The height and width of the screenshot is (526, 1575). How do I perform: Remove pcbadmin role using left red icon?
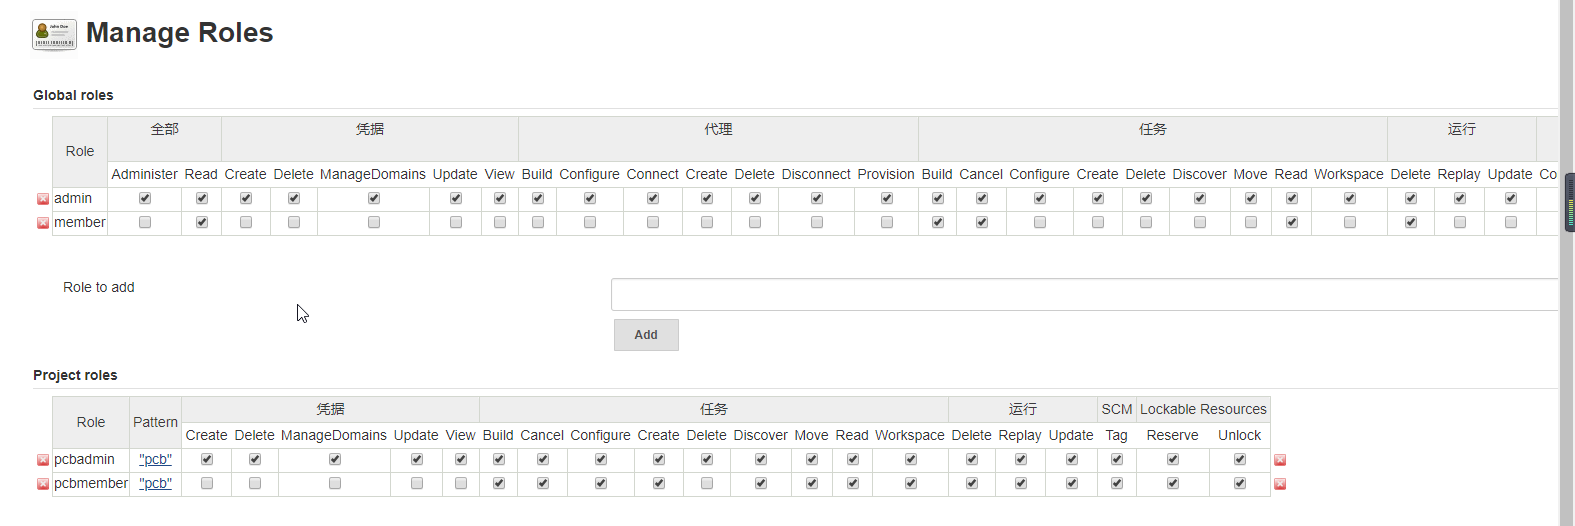pos(43,460)
